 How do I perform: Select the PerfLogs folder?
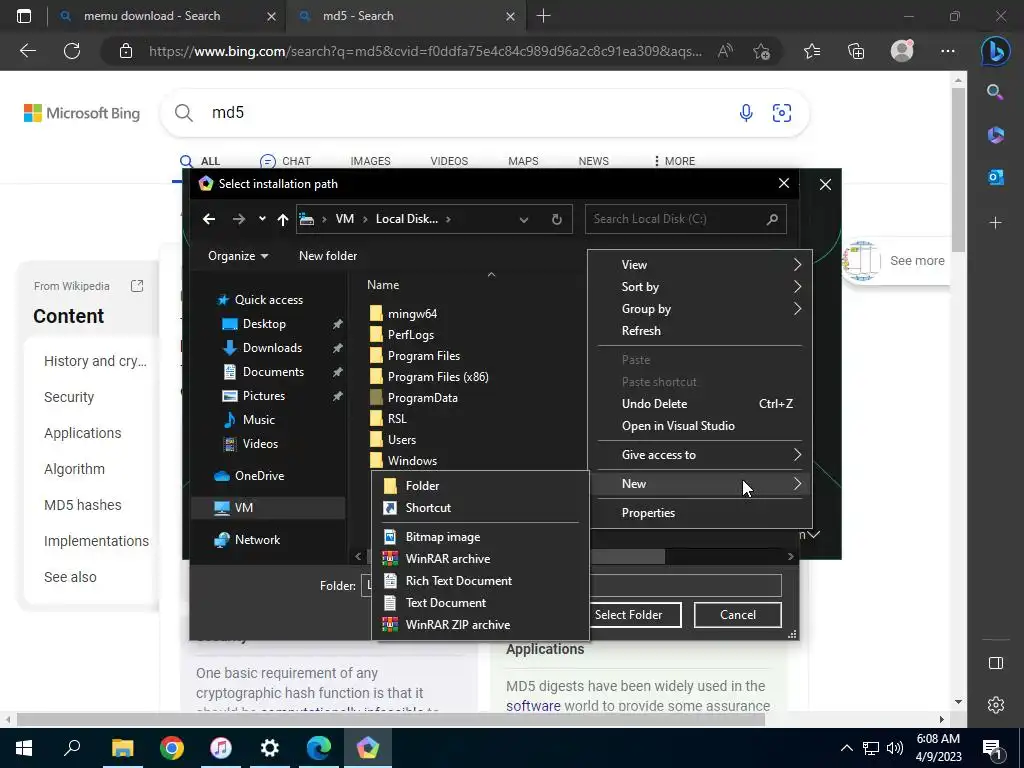click(410, 334)
